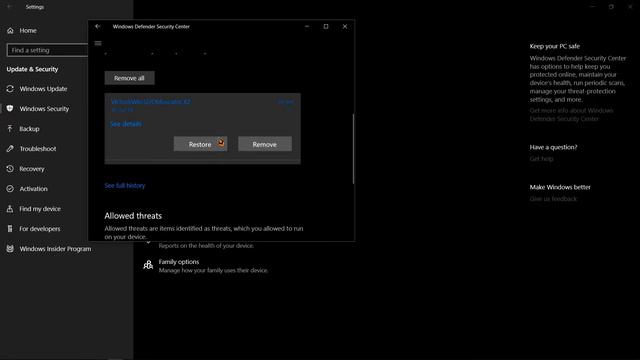Click the Family options people icon
The image size is (640, 360).
click(x=148, y=265)
